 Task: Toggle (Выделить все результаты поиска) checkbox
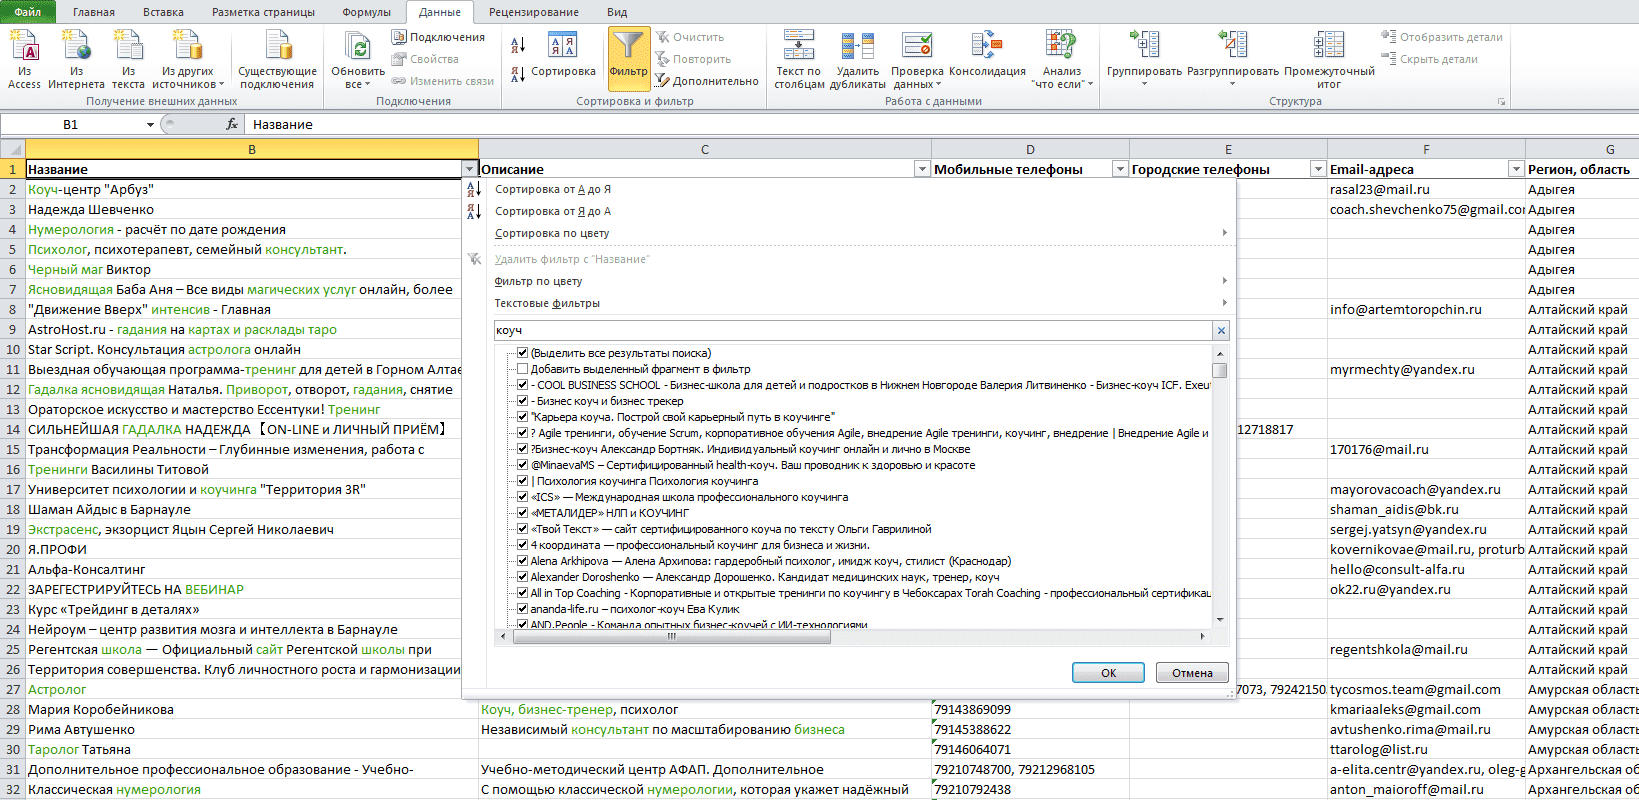(522, 353)
